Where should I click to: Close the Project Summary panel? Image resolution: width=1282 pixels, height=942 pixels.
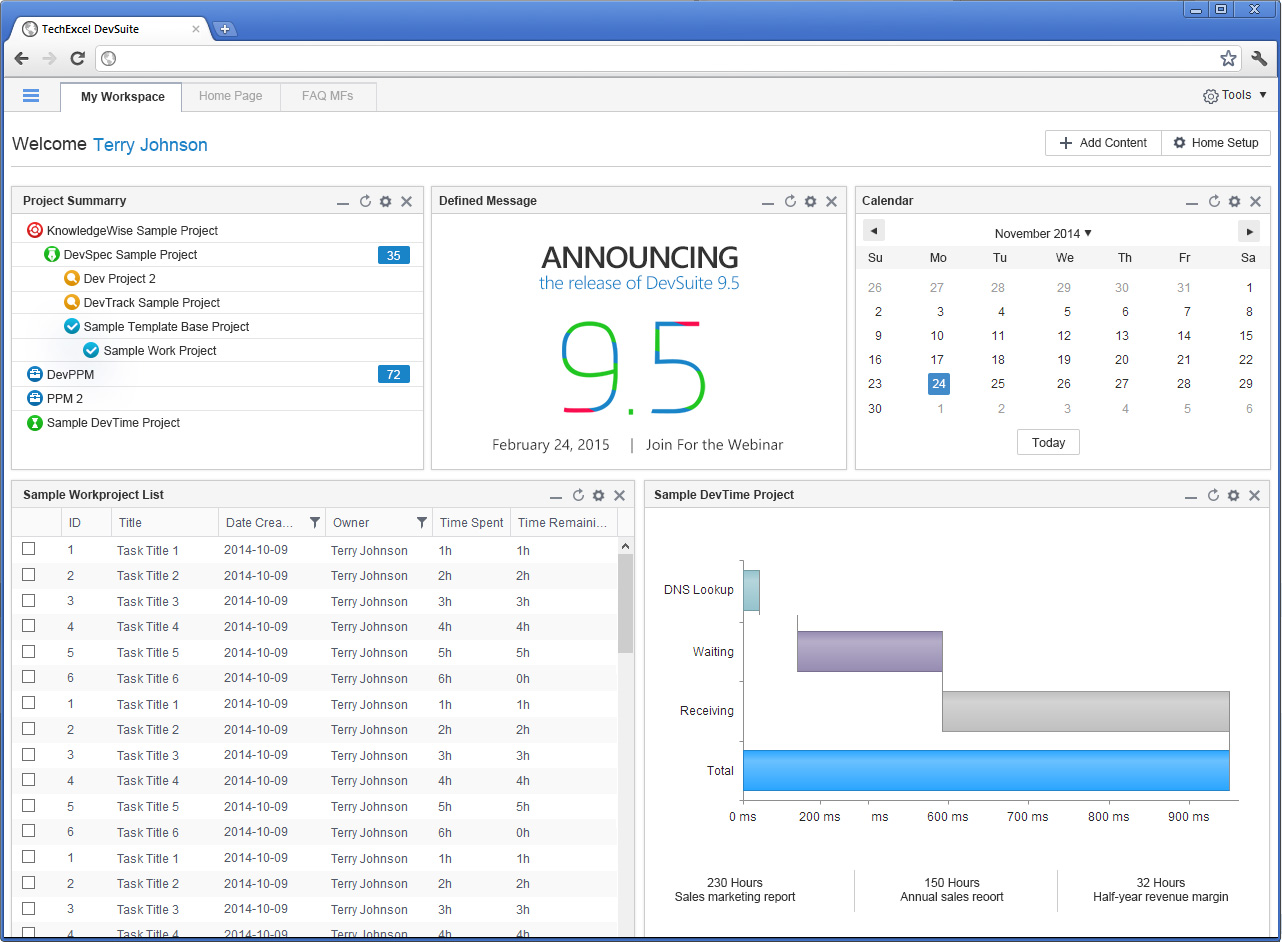pos(407,201)
